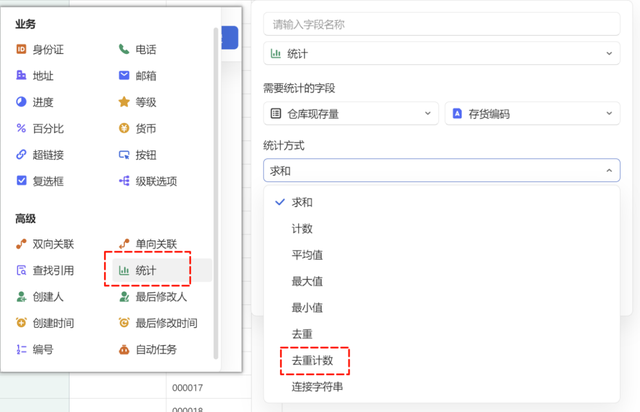Click the 统计 chart icon in field list
Viewport: 640px width, 412px height.
coord(124,270)
